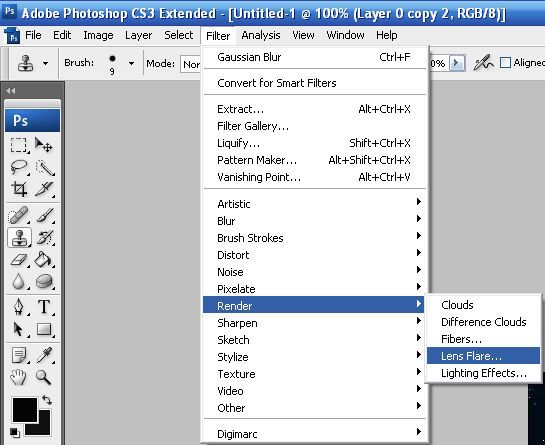545x445 pixels.
Task: Pick the Healing Brush tool
Action: 18,216
